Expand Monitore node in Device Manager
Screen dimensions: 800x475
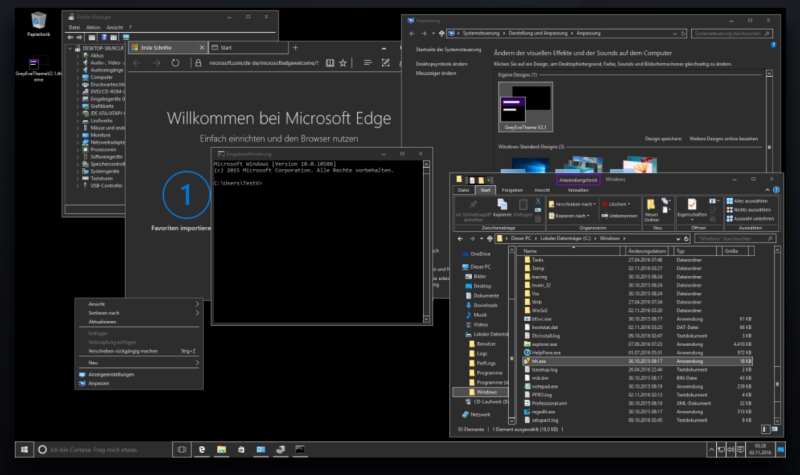[x=78, y=135]
